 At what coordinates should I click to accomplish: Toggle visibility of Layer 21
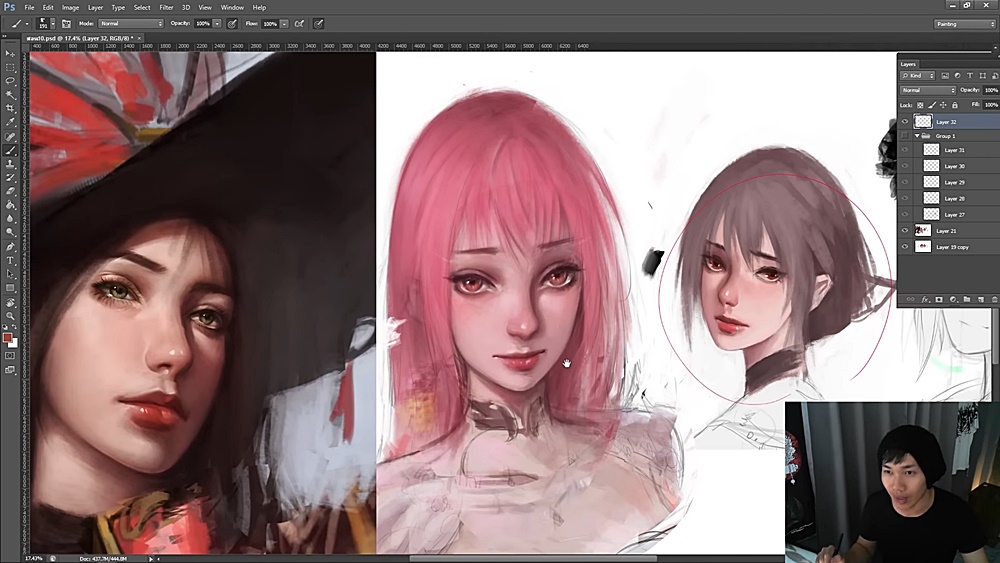(x=905, y=231)
